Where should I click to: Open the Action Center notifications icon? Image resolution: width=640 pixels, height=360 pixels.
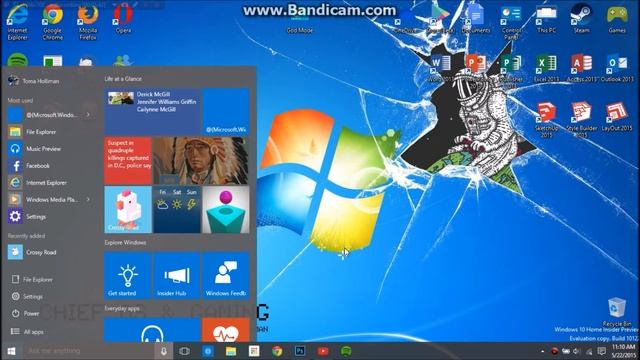(x=601, y=351)
